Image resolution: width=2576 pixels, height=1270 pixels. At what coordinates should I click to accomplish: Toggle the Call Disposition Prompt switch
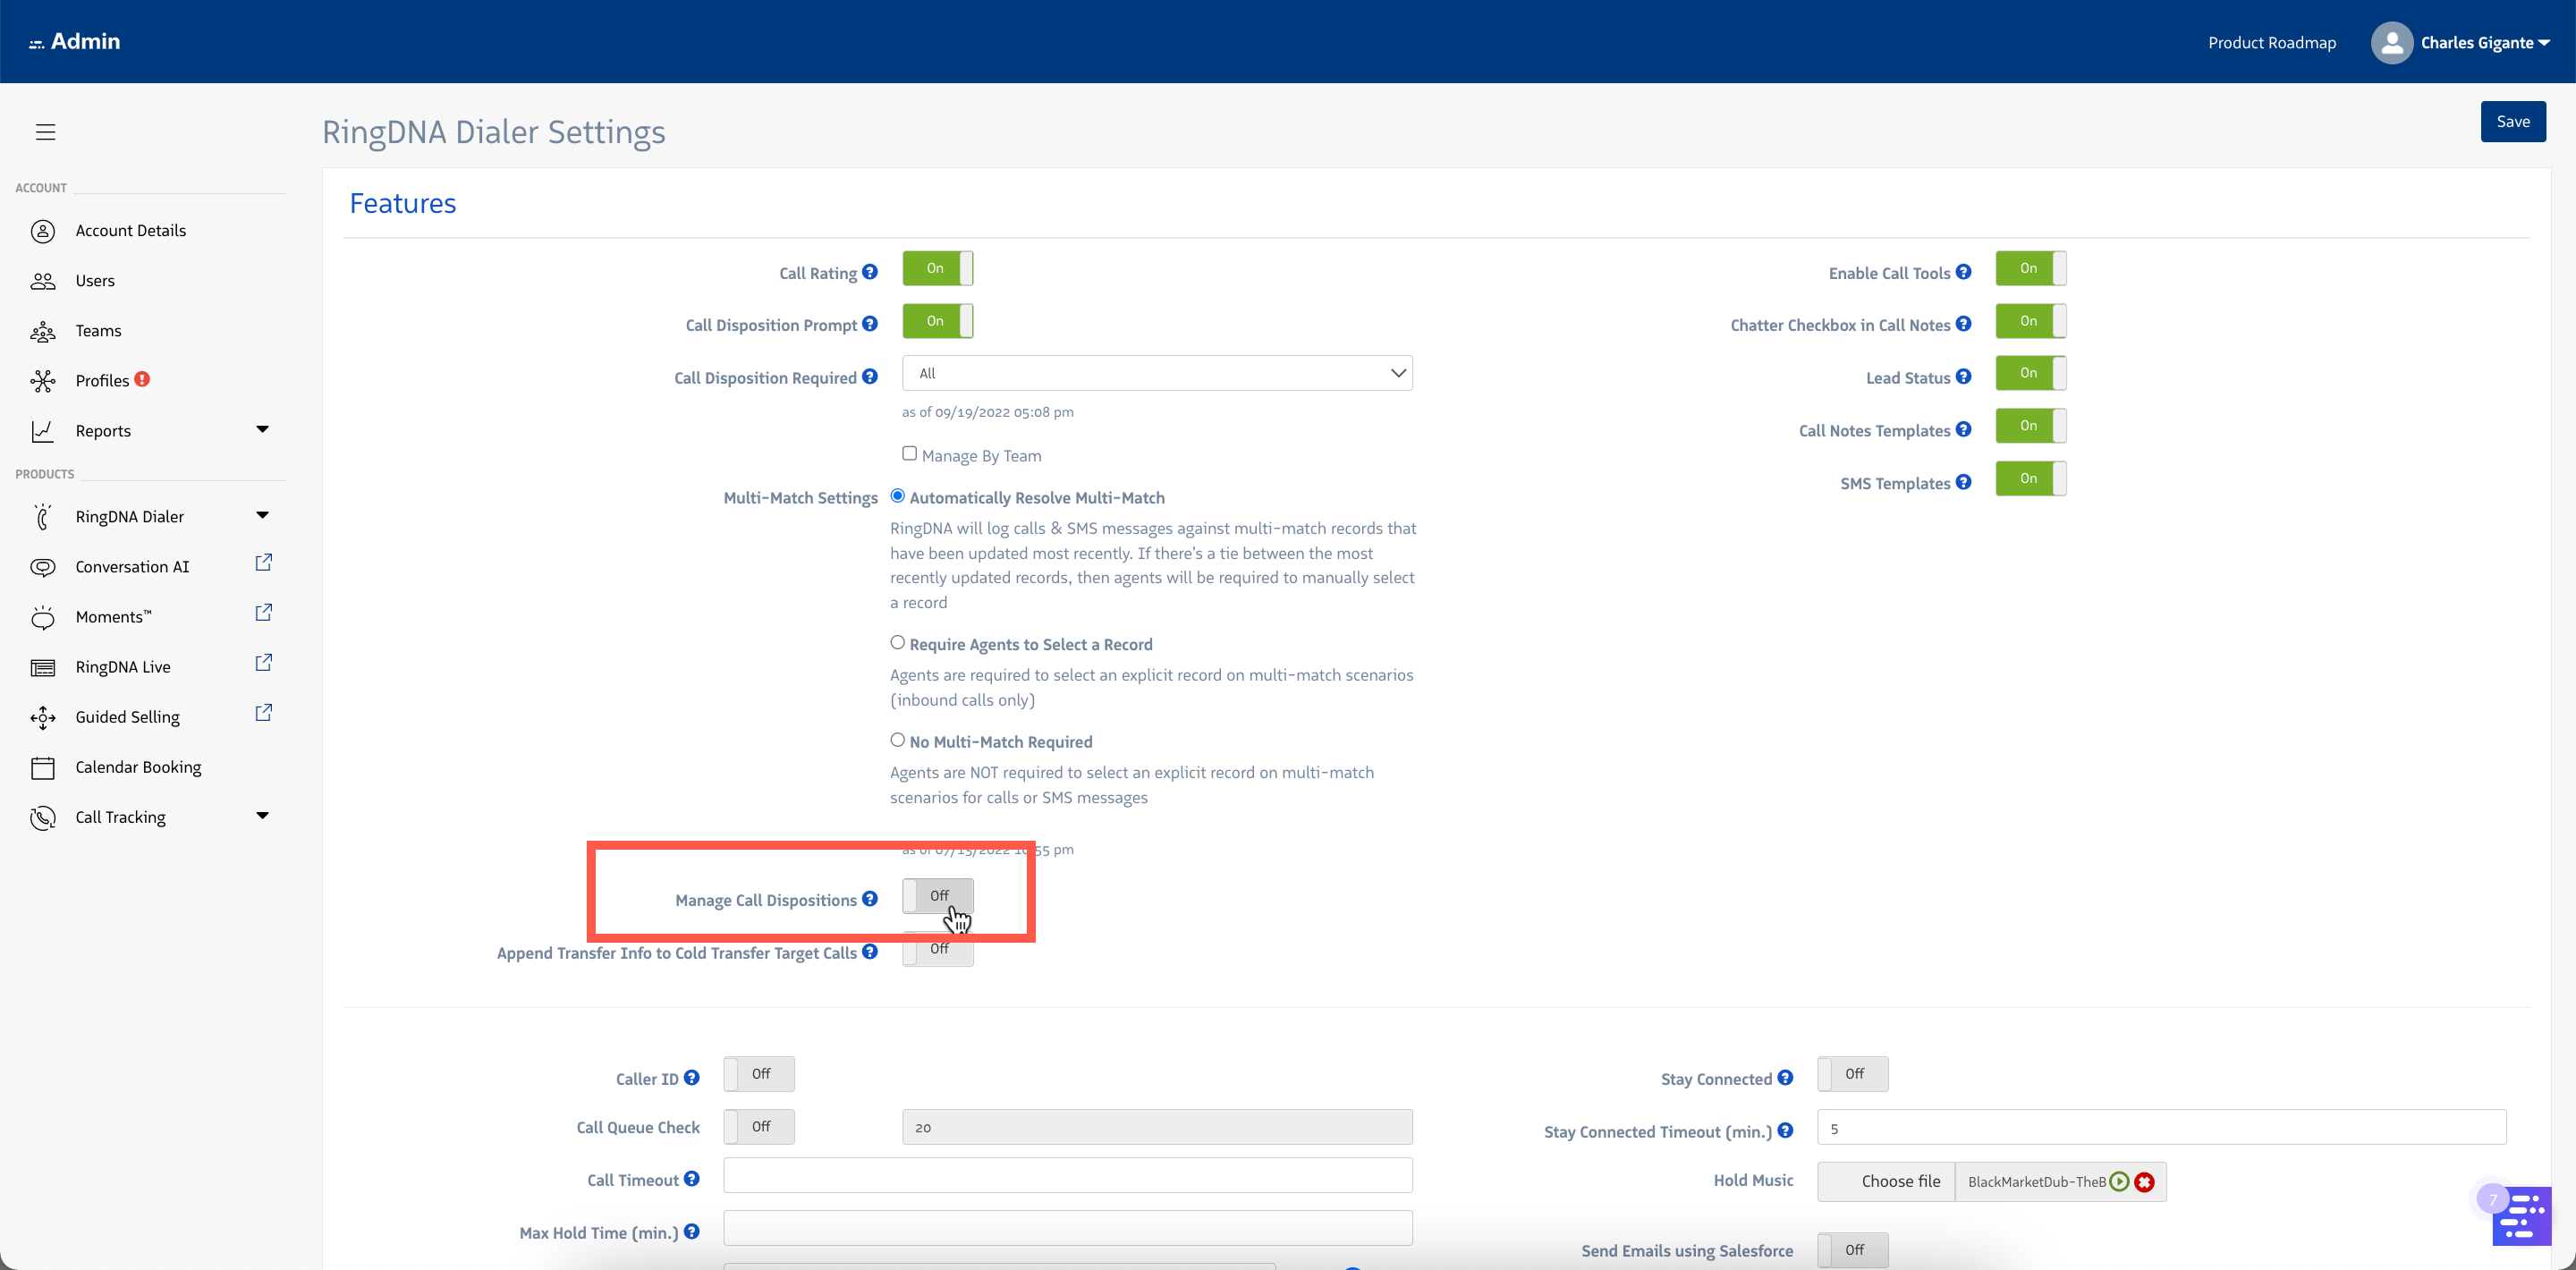937,321
